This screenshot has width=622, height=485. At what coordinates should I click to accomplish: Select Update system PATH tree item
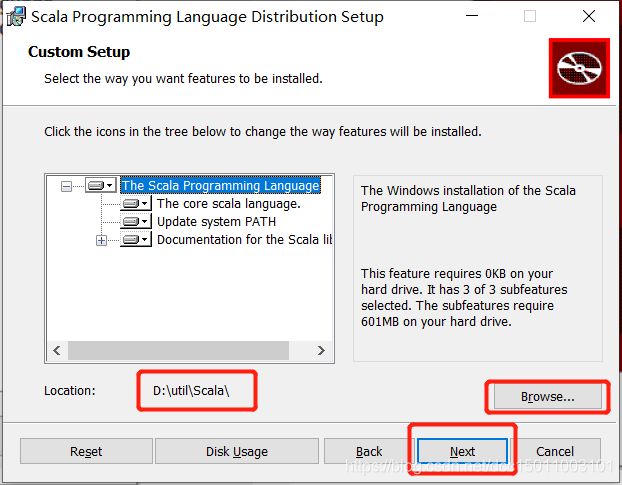(216, 221)
